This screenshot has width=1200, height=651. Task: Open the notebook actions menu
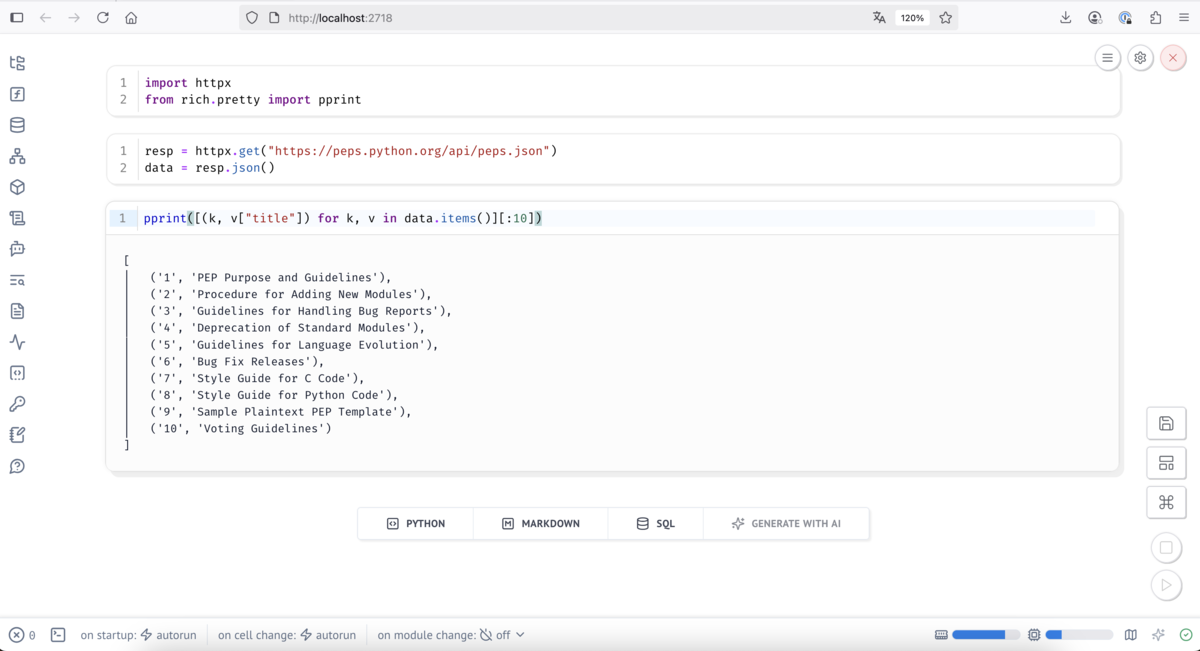(1107, 57)
